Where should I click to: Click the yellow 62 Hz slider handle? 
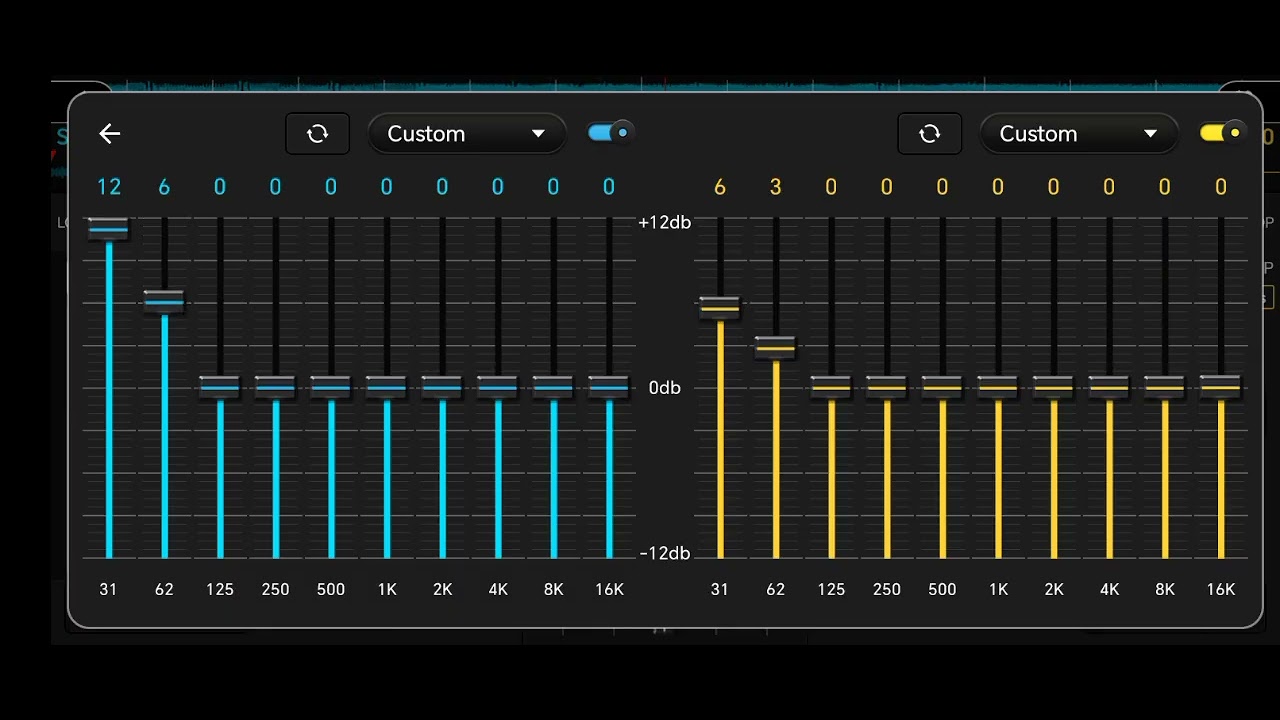[775, 348]
